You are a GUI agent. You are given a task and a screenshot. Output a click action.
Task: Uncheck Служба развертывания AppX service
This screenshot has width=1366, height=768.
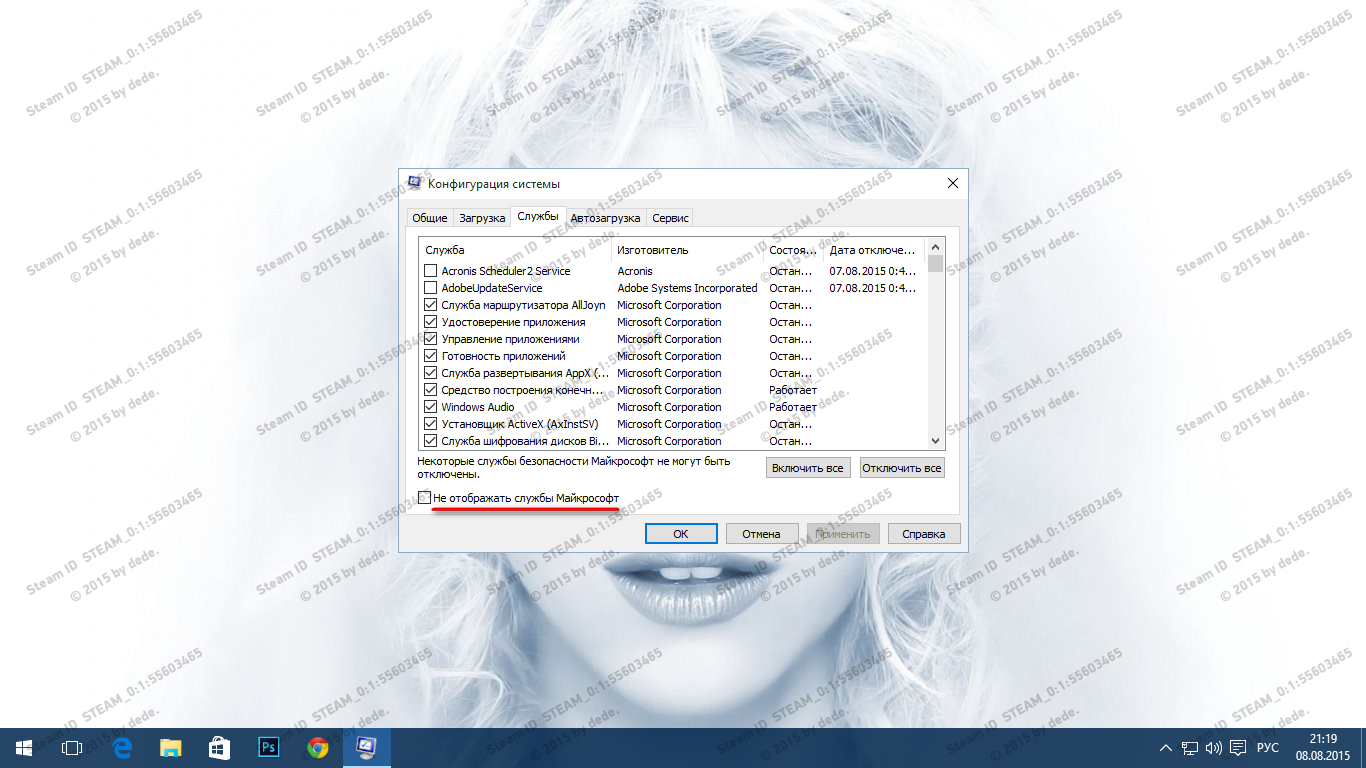[x=430, y=373]
